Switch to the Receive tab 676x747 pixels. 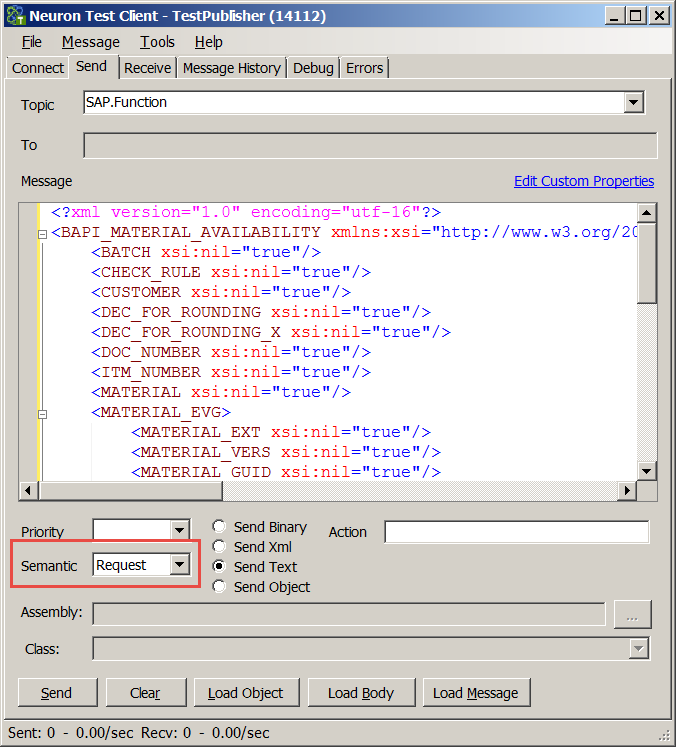[147, 68]
